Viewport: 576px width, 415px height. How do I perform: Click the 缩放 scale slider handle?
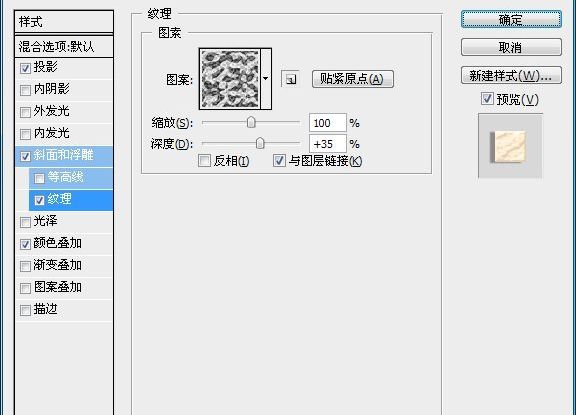point(251,122)
